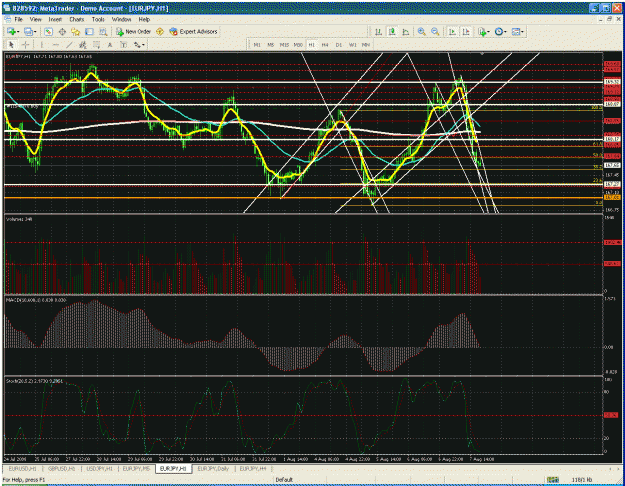This screenshot has height=486, width=625.
Task: Switch to Candlesticks display icon
Action: coord(392,31)
